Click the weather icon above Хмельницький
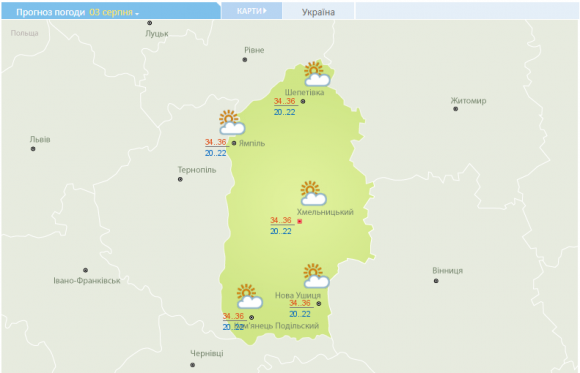The image size is (580, 373). tap(313, 193)
